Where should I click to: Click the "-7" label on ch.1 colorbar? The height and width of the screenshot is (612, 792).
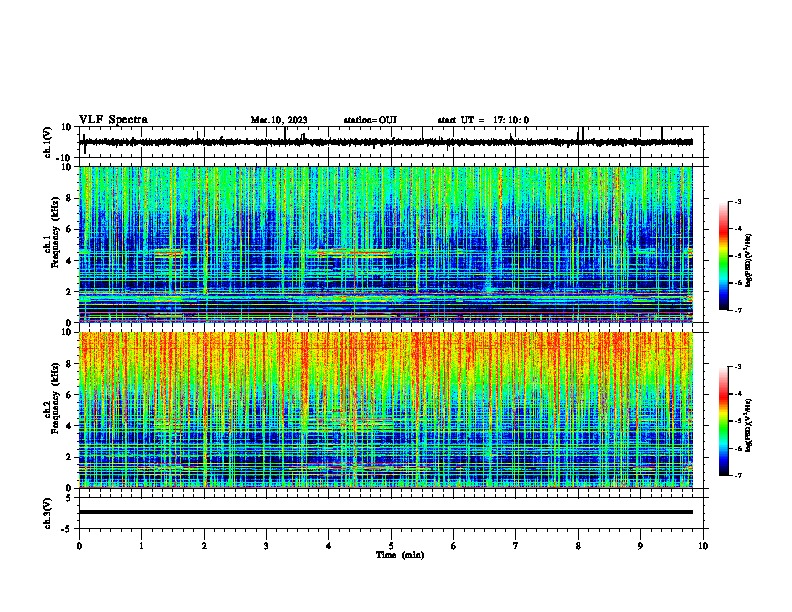(738, 310)
